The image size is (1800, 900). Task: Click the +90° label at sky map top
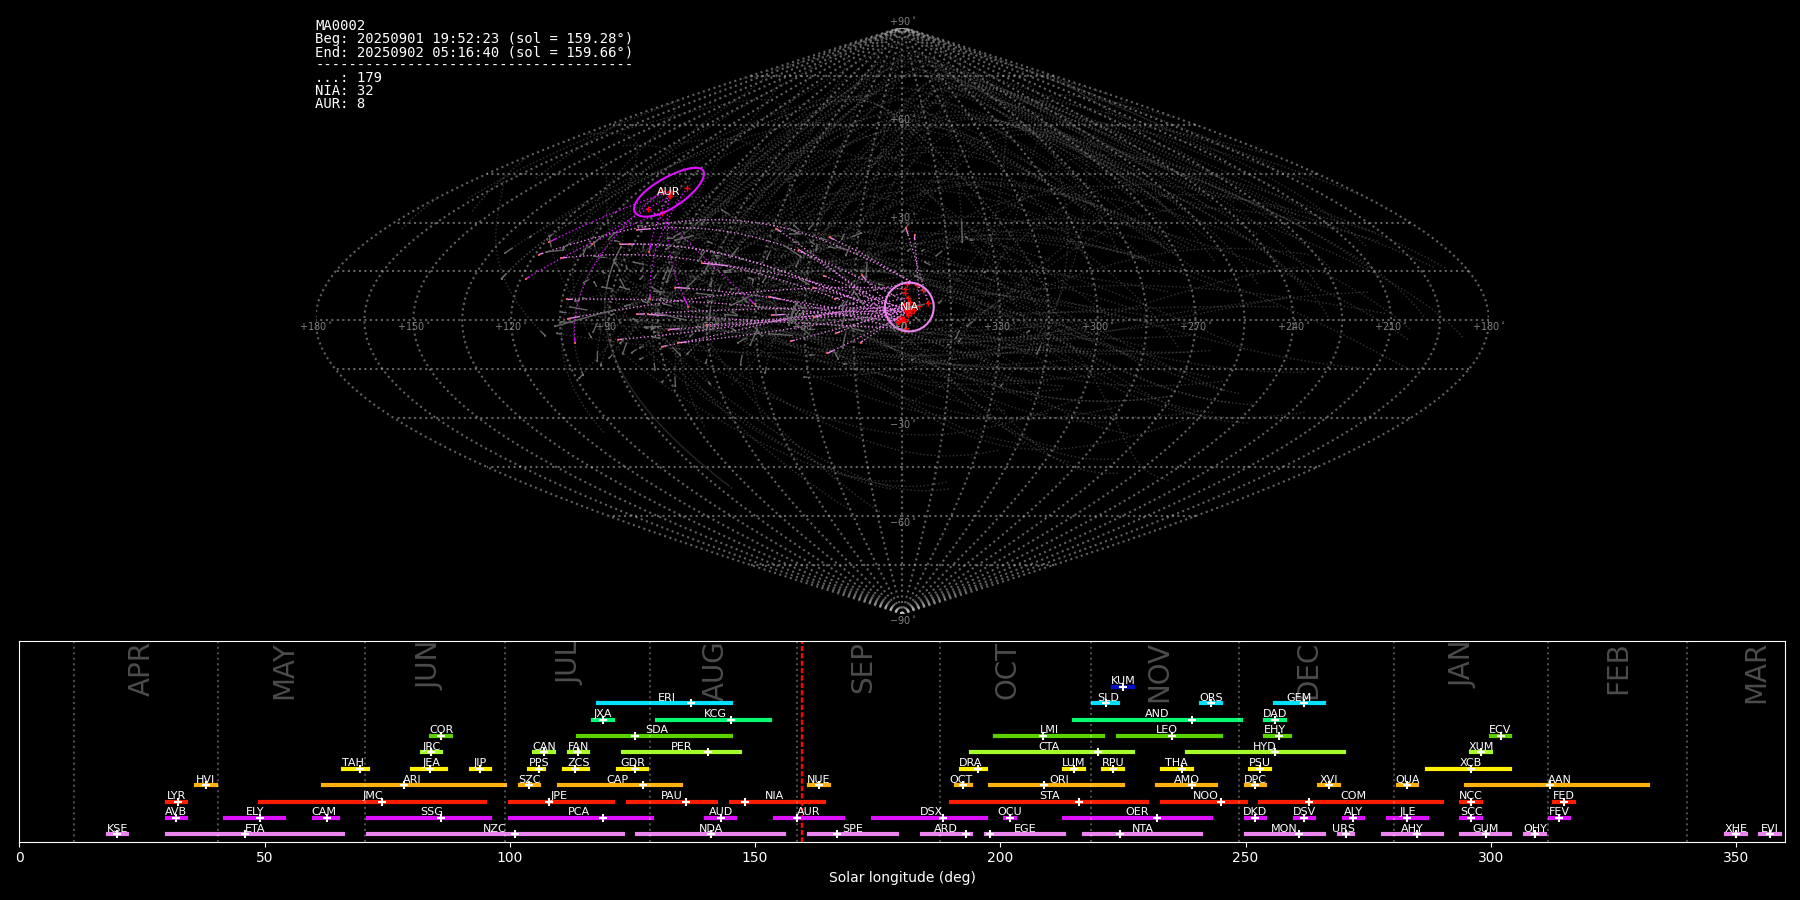click(x=902, y=21)
